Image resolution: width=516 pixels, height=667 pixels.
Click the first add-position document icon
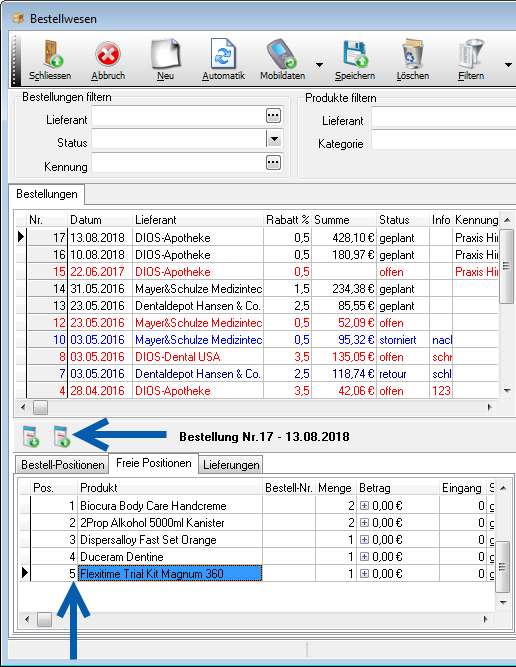tap(31, 437)
